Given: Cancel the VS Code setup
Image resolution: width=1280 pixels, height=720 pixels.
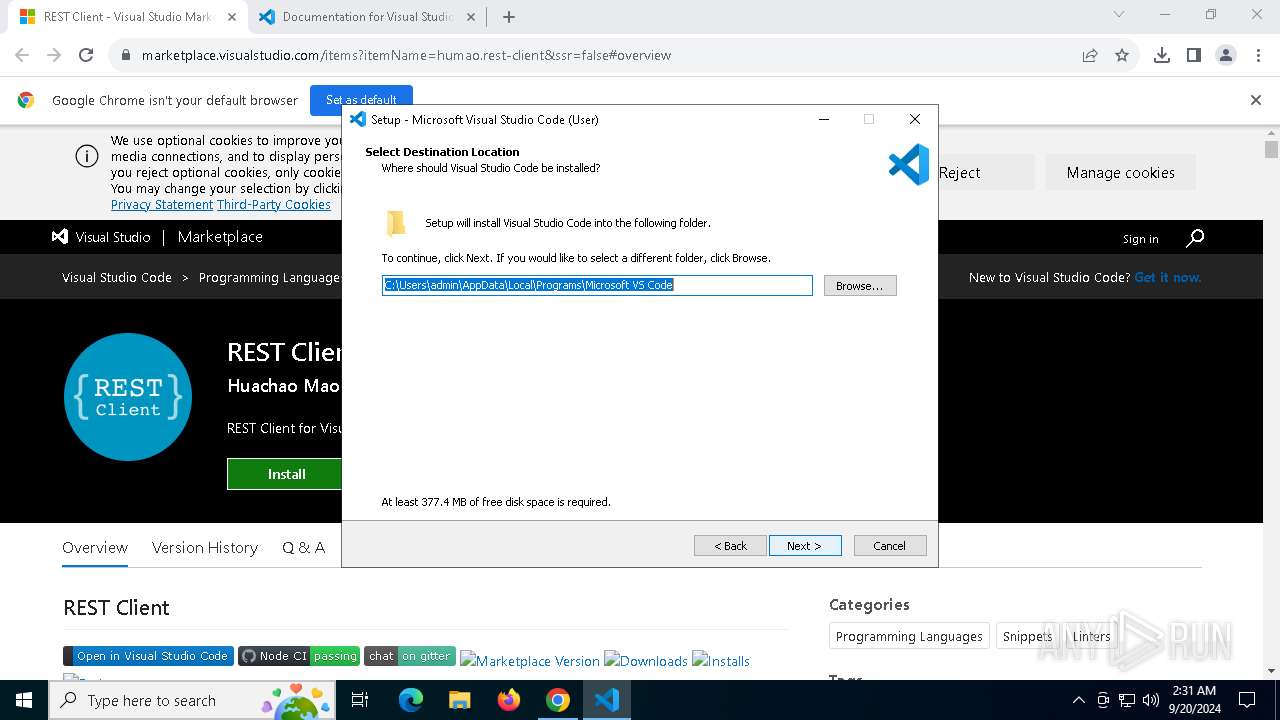Looking at the screenshot, I should [890, 546].
